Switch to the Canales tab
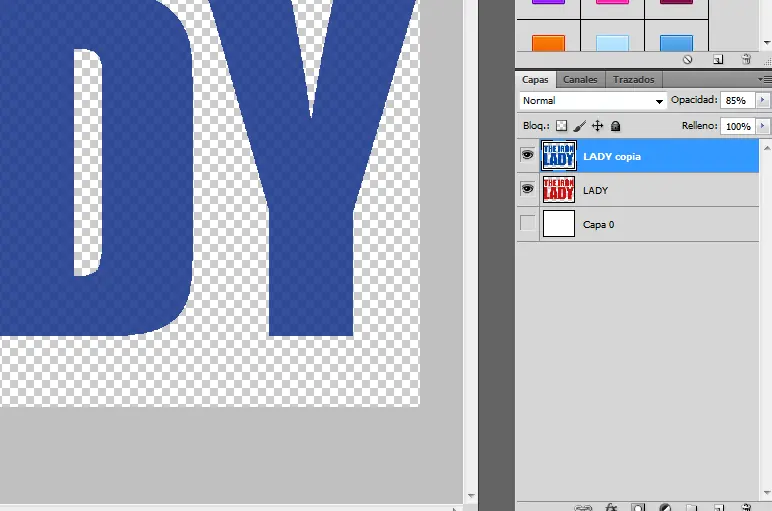 [580, 79]
